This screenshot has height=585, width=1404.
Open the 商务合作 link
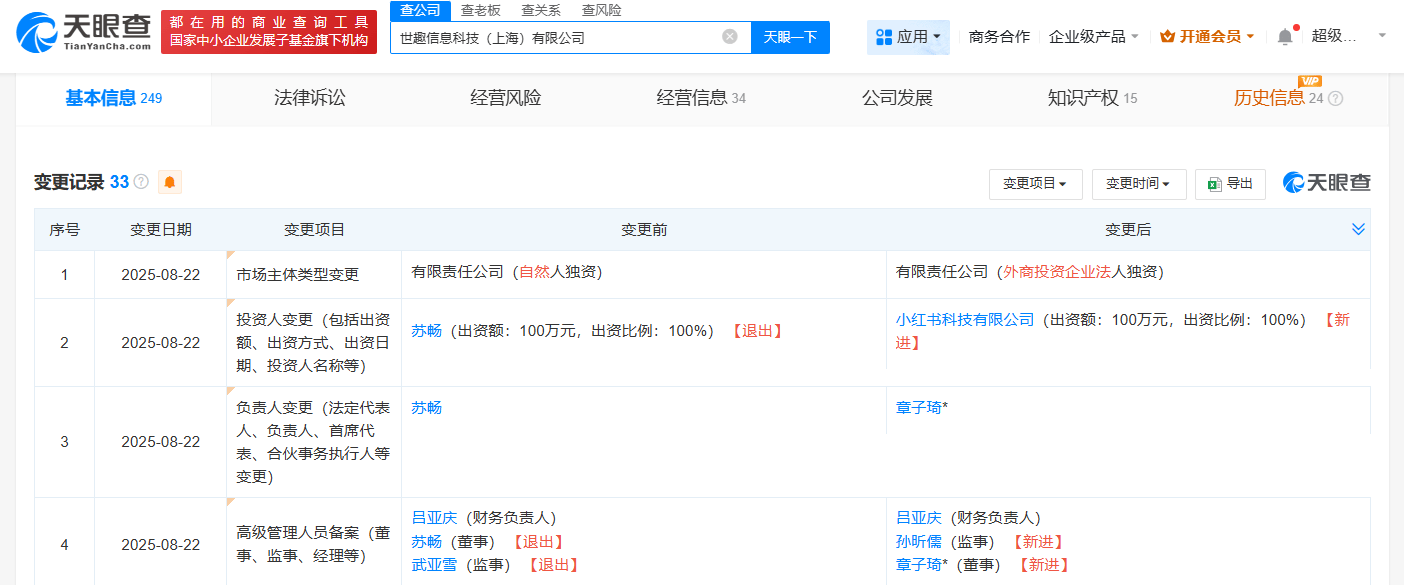pyautogui.click(x=999, y=37)
